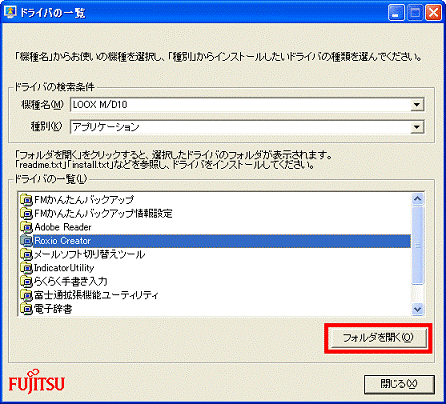Click the LOOX M/D10 model combo box
Screen dimensions: 446x404
[x=247, y=105]
